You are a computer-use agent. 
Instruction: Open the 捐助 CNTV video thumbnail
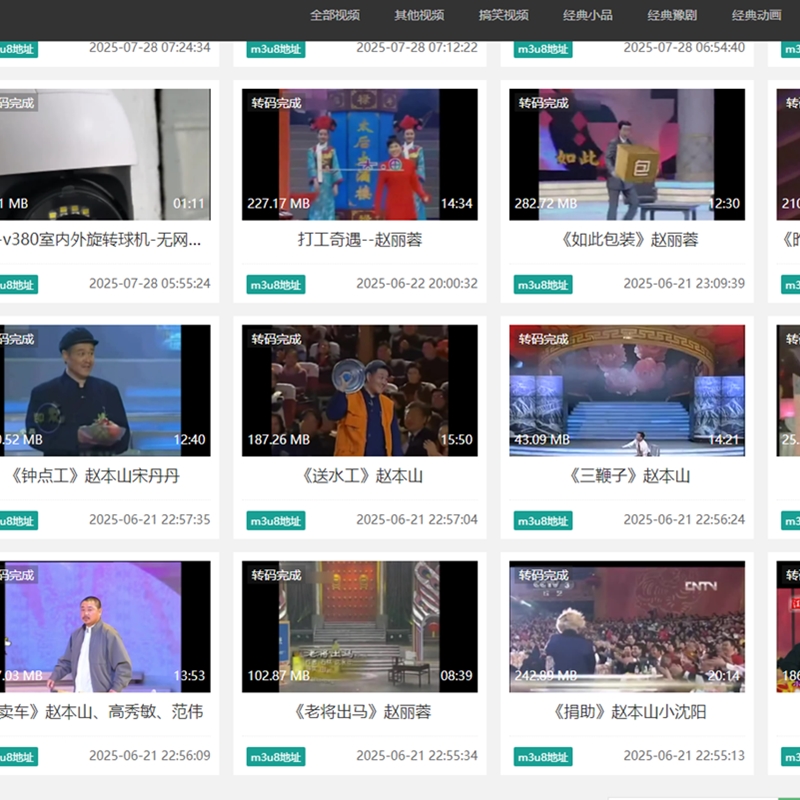coord(627,626)
